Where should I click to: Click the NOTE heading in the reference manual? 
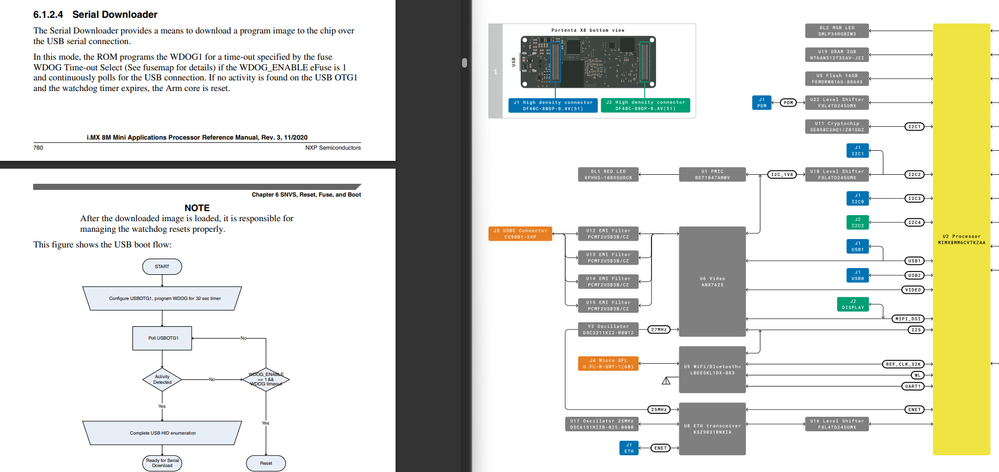click(197, 208)
